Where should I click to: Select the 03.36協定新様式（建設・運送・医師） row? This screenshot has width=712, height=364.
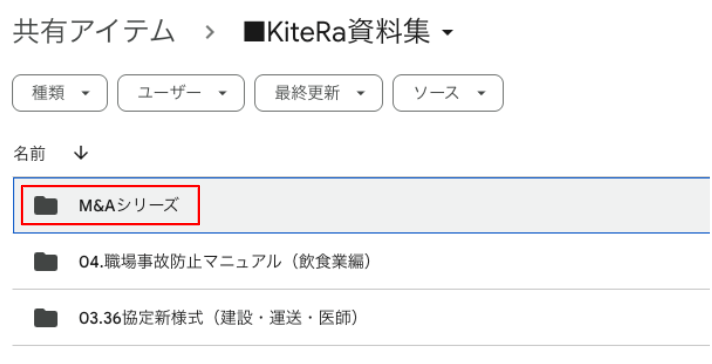coord(361,318)
